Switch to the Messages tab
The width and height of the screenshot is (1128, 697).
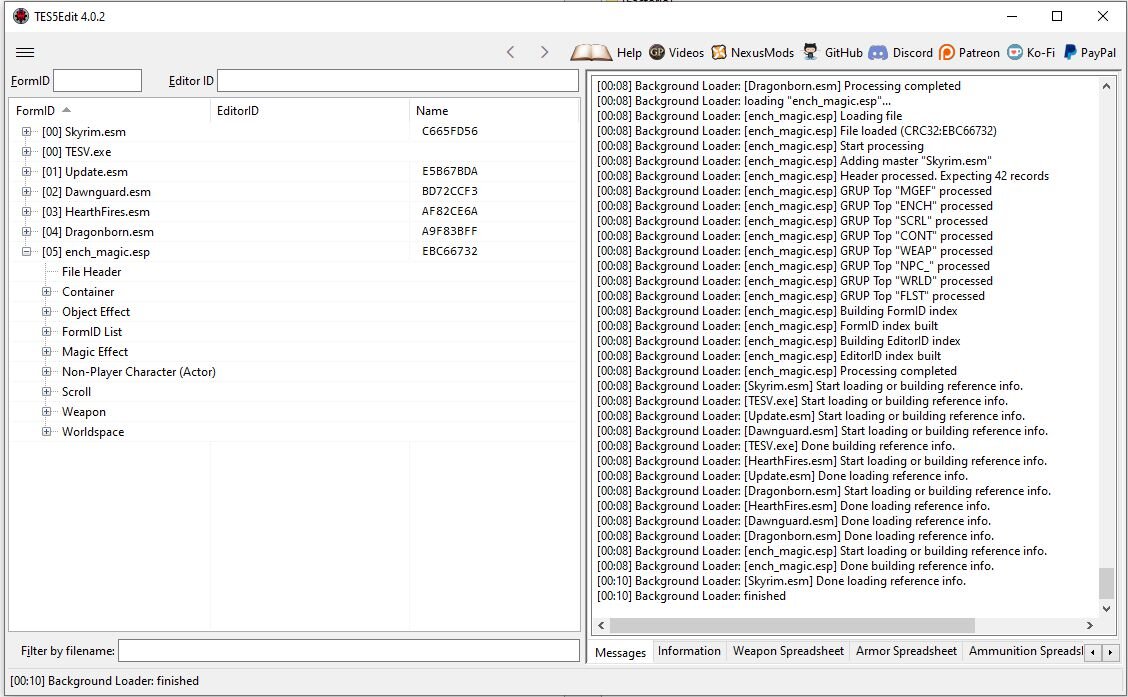(x=620, y=652)
